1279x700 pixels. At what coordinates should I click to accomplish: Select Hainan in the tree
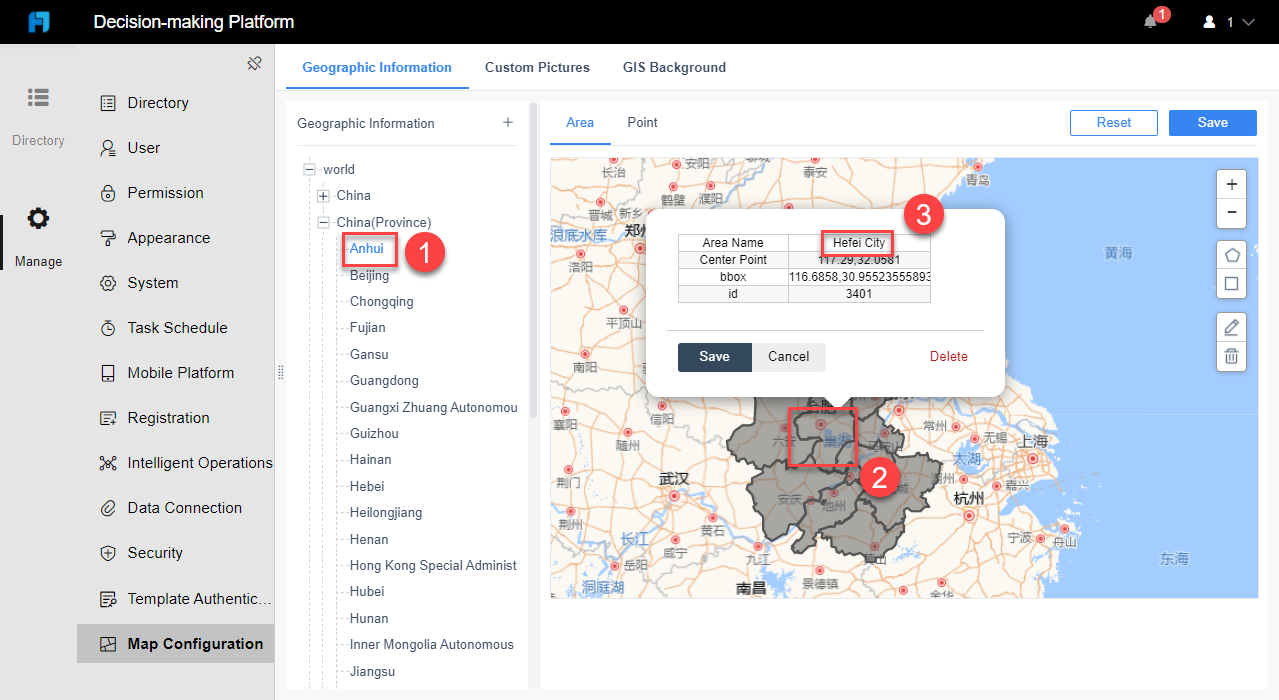click(371, 459)
